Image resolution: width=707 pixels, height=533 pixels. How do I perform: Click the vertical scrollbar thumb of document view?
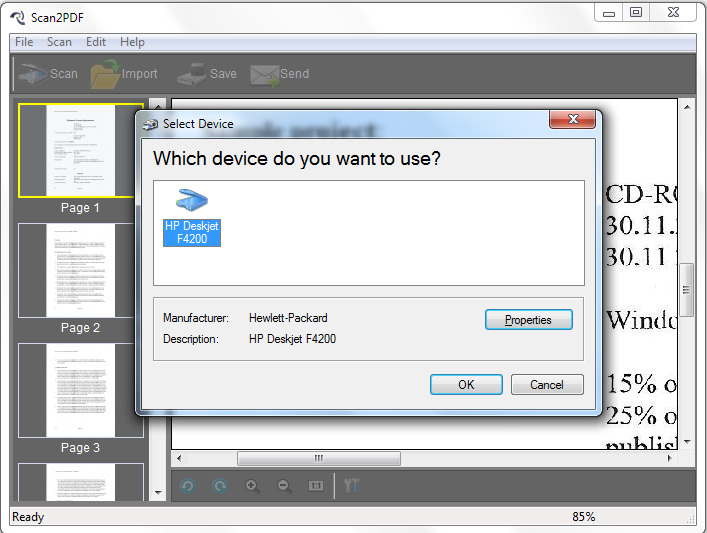coord(686,290)
